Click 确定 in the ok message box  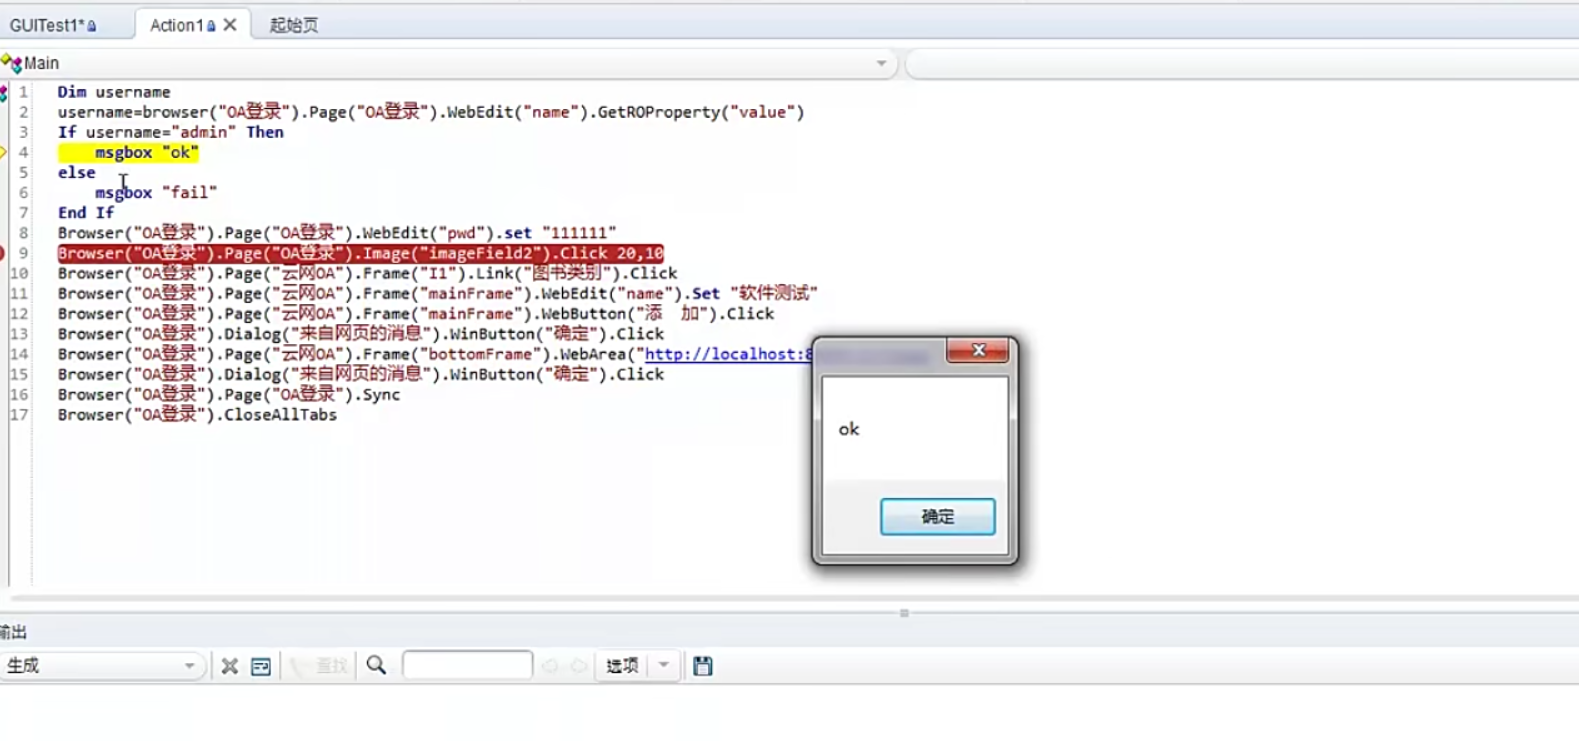click(x=937, y=516)
